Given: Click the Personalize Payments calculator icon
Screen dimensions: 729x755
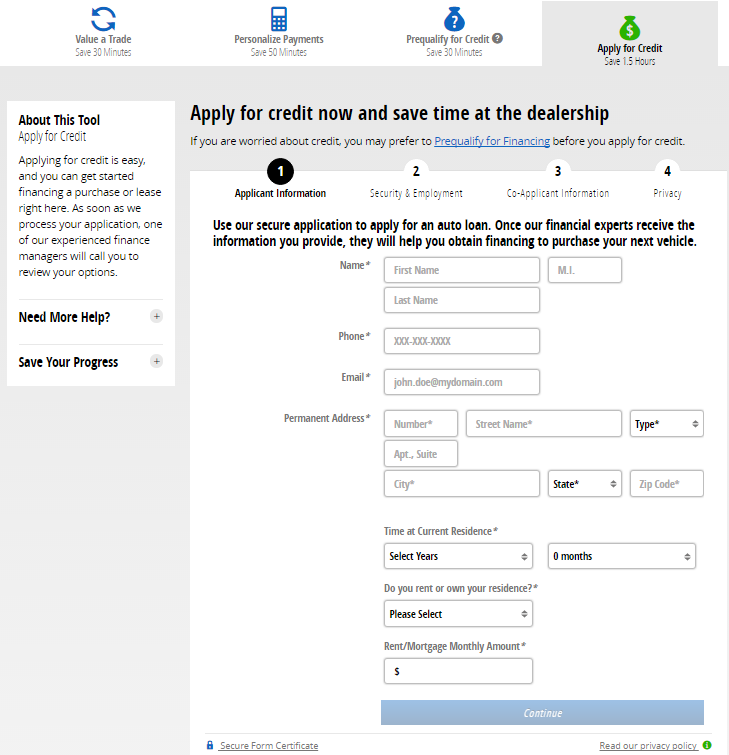Looking at the screenshot, I should (279, 18).
